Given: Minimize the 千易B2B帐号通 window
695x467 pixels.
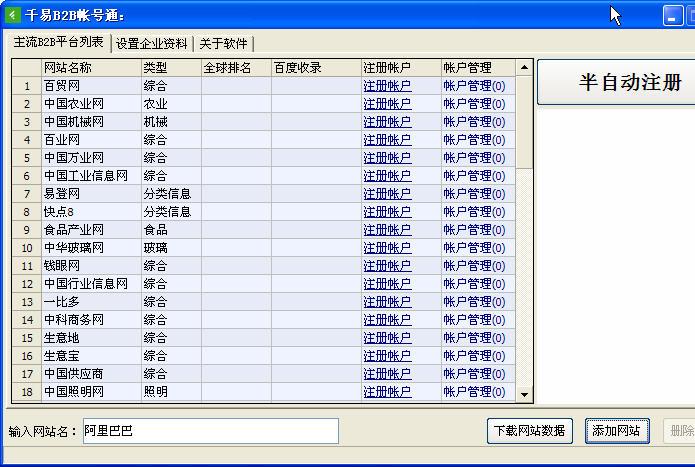Looking at the screenshot, I should coord(672,16).
